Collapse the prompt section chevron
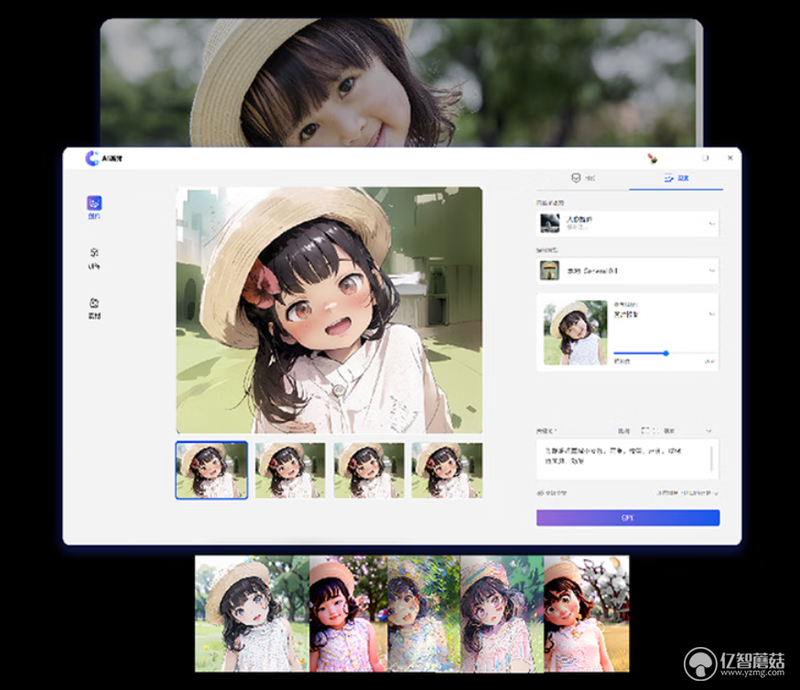 click(x=709, y=431)
